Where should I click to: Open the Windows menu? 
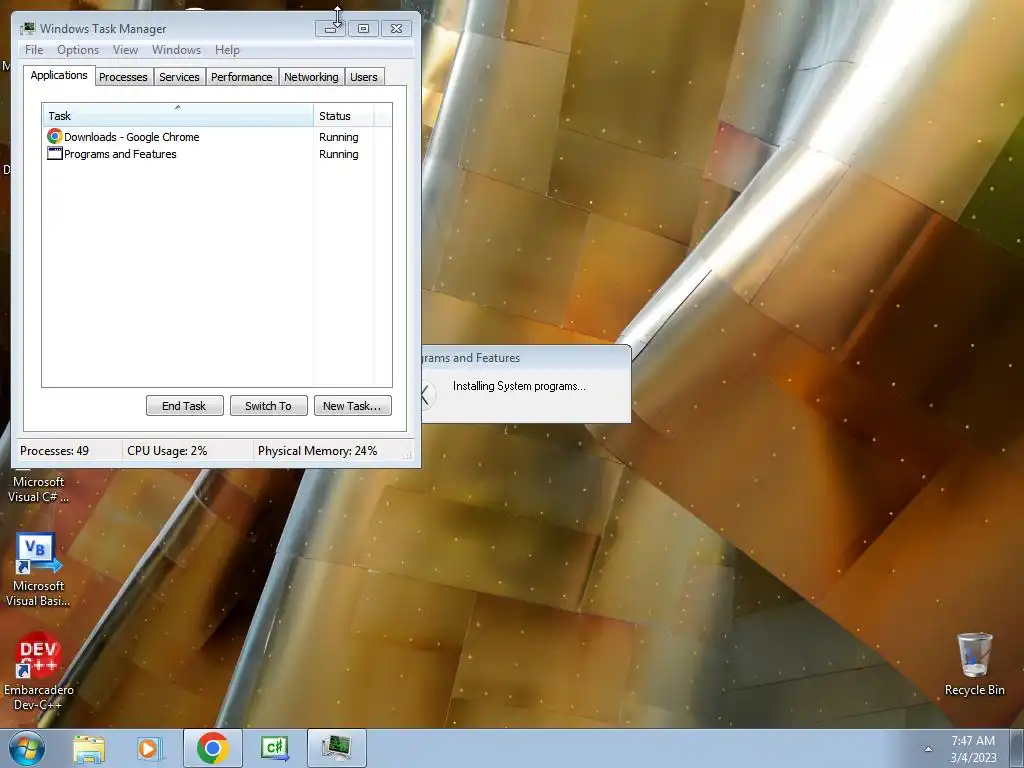(176, 50)
